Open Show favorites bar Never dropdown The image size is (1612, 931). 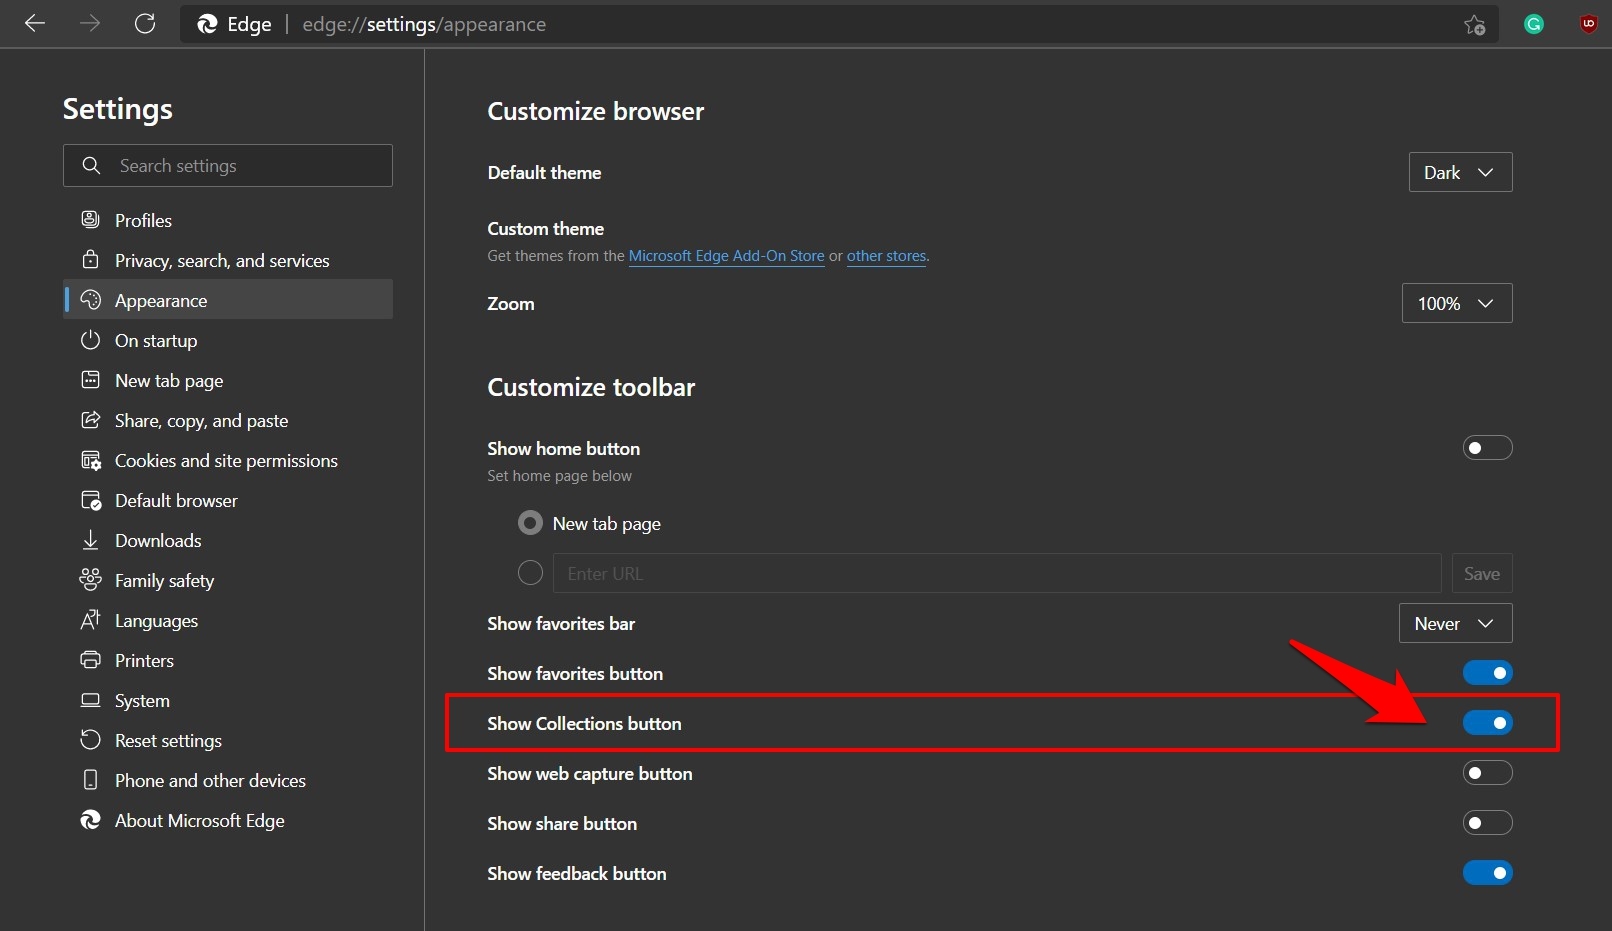pyautogui.click(x=1455, y=623)
